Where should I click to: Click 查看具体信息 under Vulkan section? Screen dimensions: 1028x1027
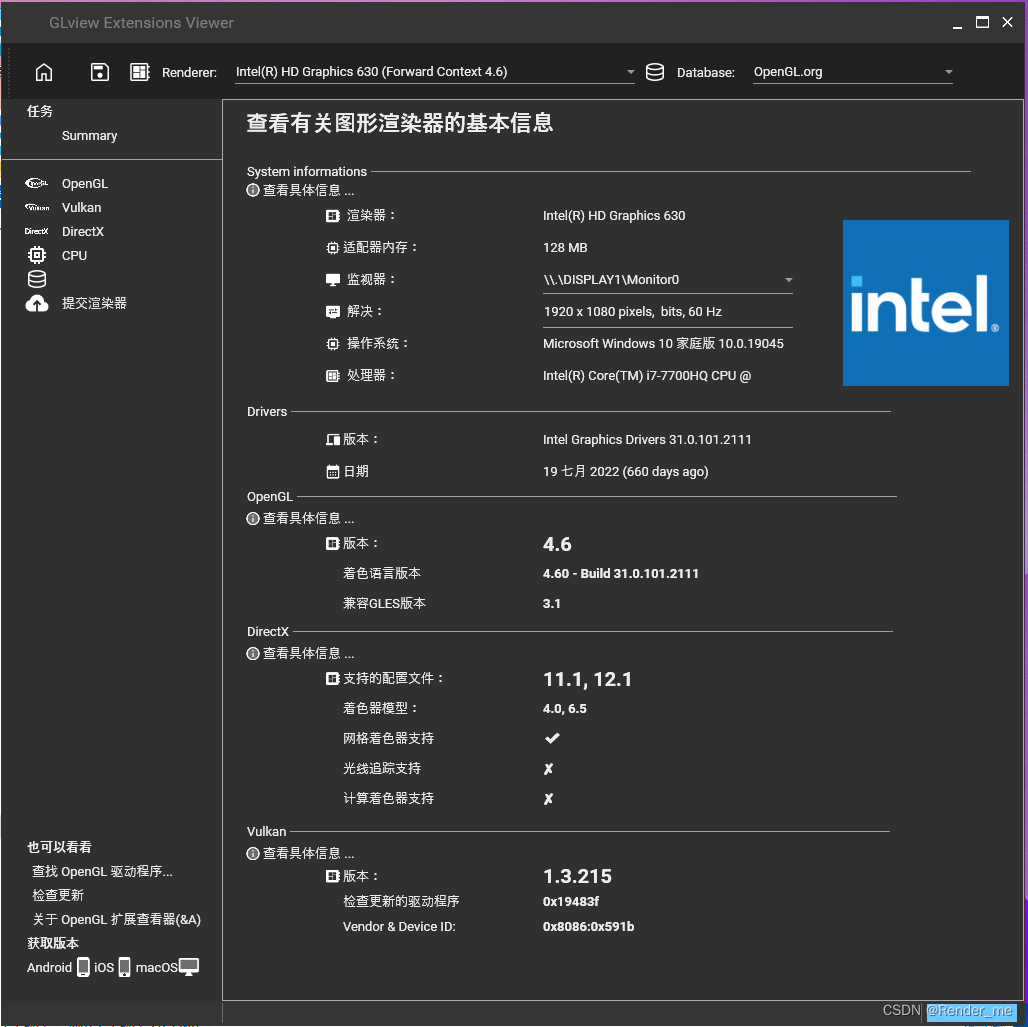(308, 853)
